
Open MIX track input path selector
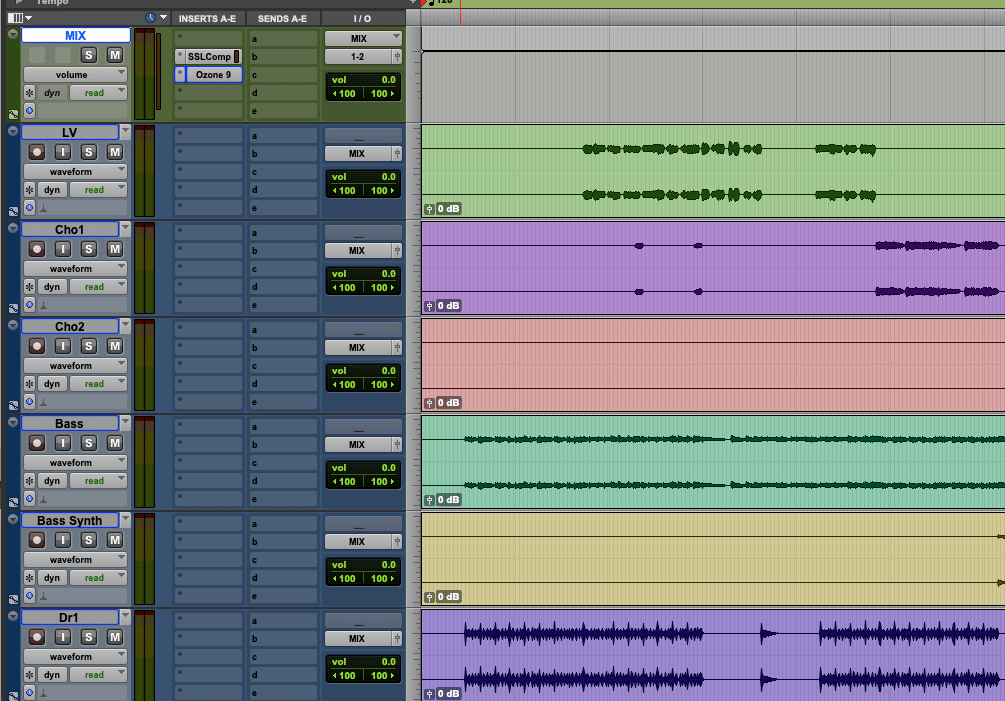(x=363, y=38)
